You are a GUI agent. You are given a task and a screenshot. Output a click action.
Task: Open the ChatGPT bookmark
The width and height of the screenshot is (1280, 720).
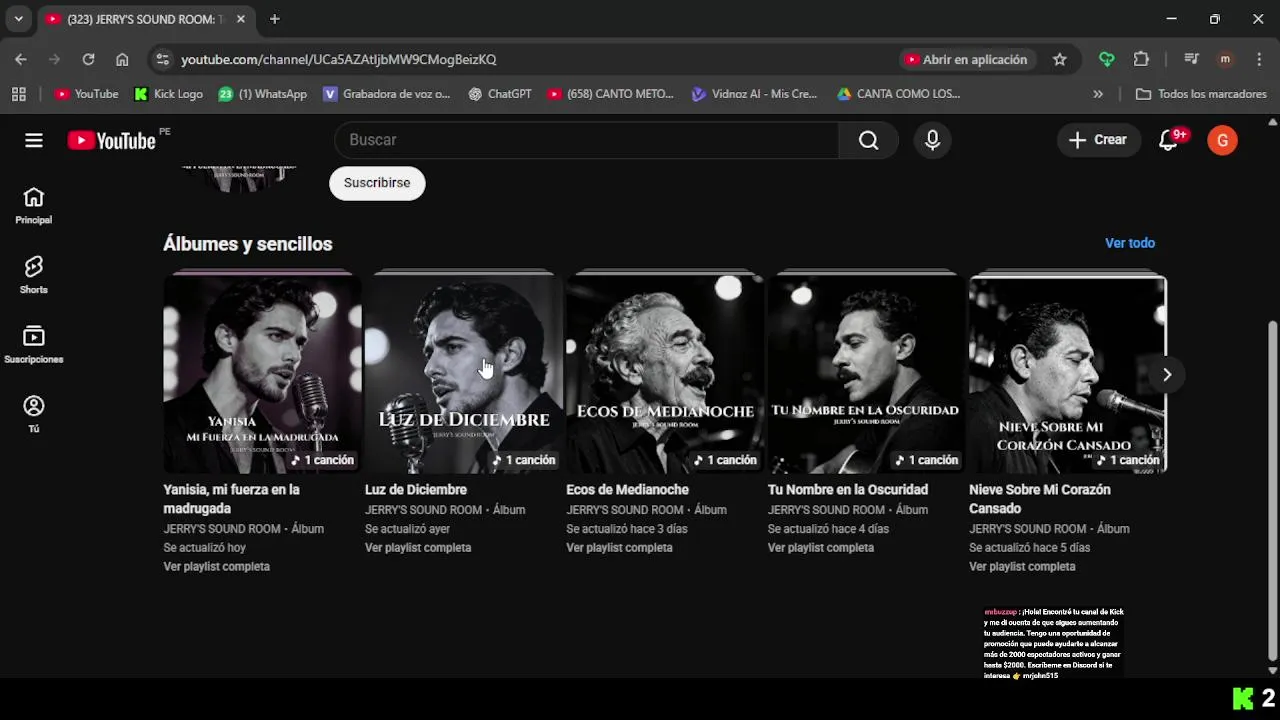coord(500,94)
